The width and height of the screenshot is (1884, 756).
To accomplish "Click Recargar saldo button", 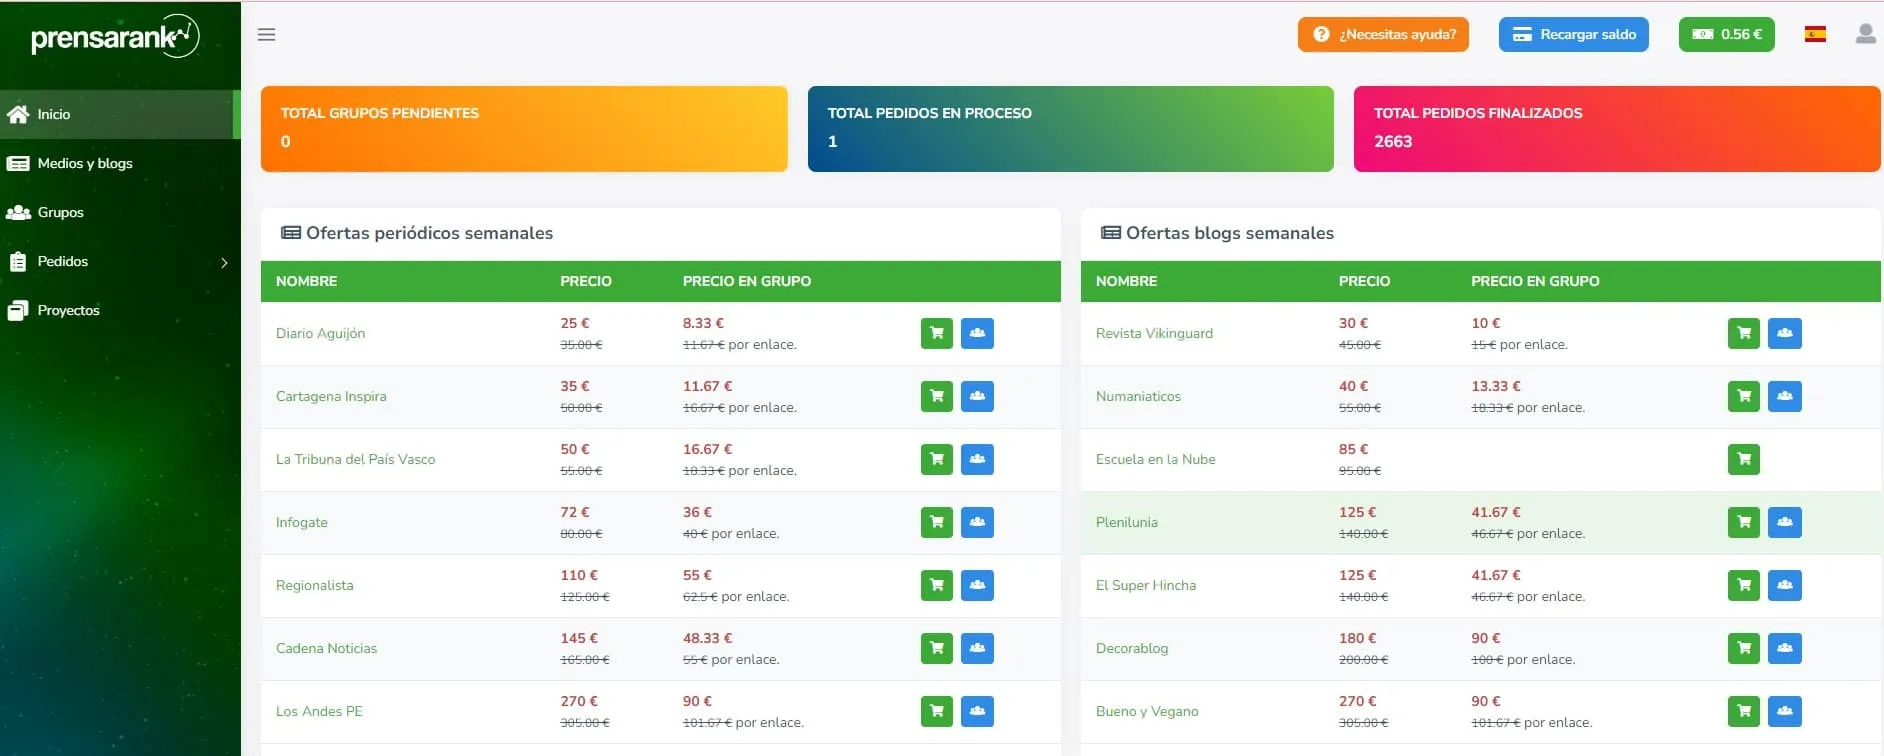I will coord(1573,34).
